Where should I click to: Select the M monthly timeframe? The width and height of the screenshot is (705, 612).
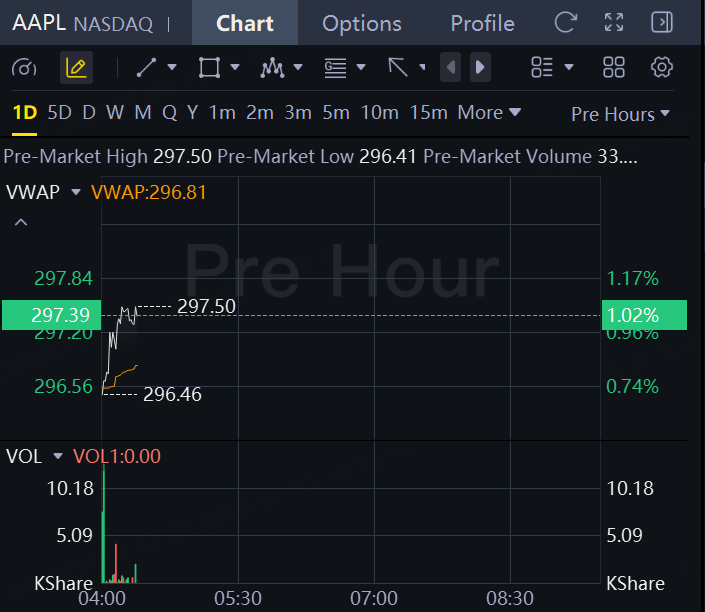tap(143, 112)
